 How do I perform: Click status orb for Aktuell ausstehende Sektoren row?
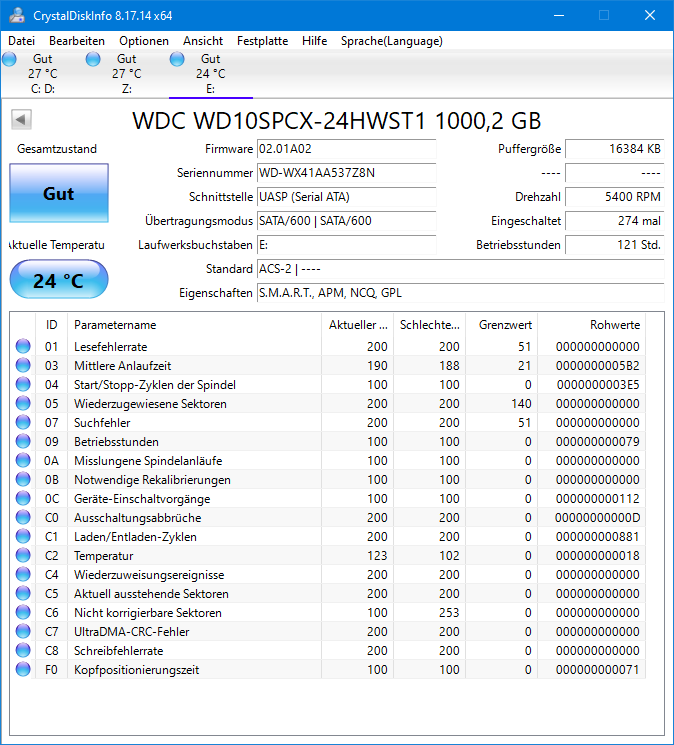click(x=23, y=593)
